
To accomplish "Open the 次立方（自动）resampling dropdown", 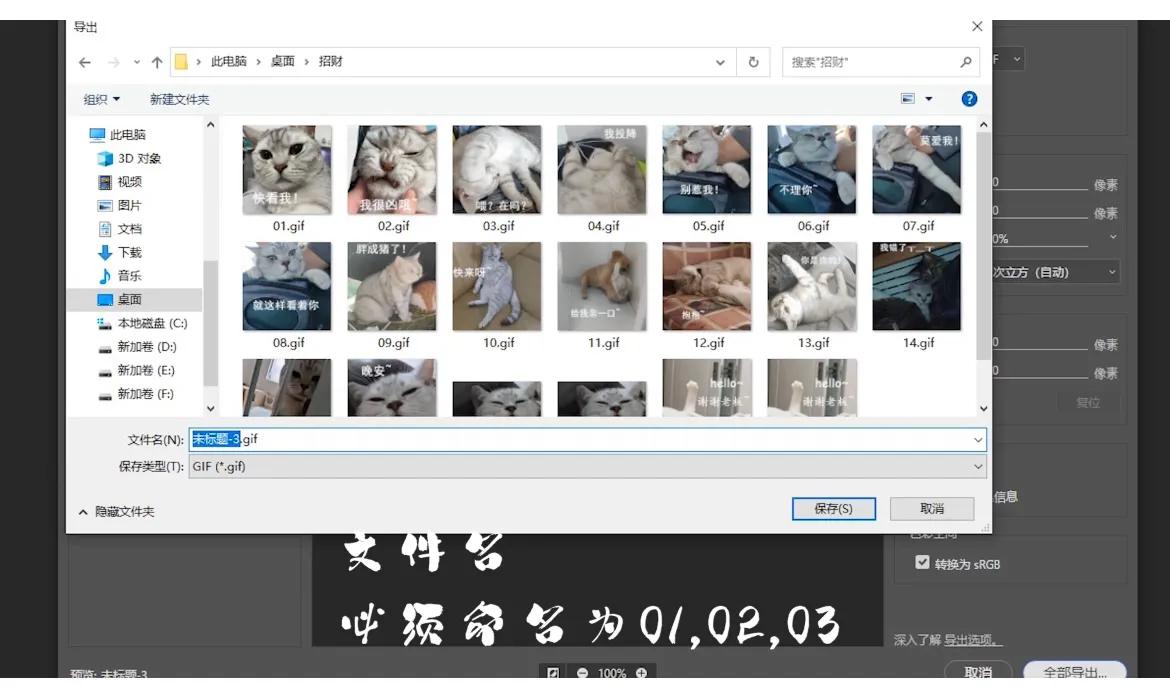I will [1040, 271].
